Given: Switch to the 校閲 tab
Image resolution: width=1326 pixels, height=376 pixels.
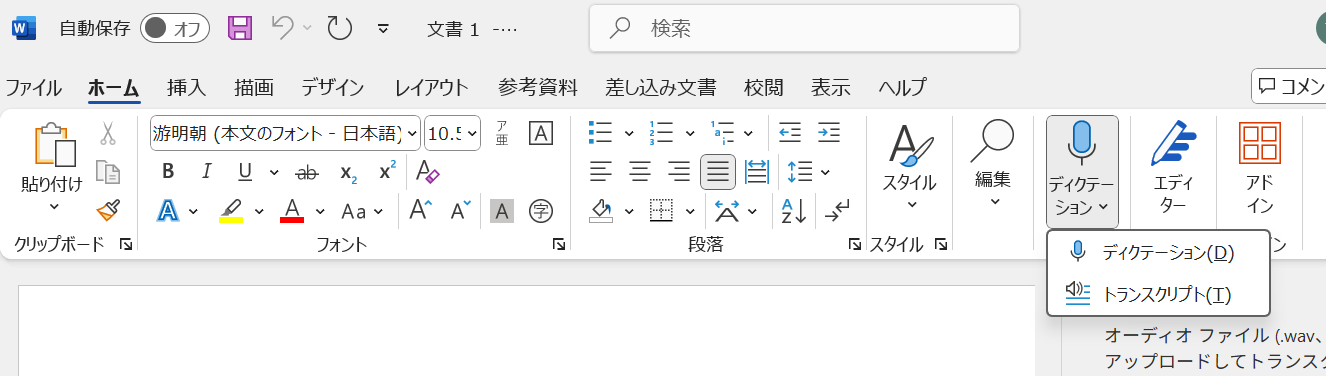Looking at the screenshot, I should [764, 87].
